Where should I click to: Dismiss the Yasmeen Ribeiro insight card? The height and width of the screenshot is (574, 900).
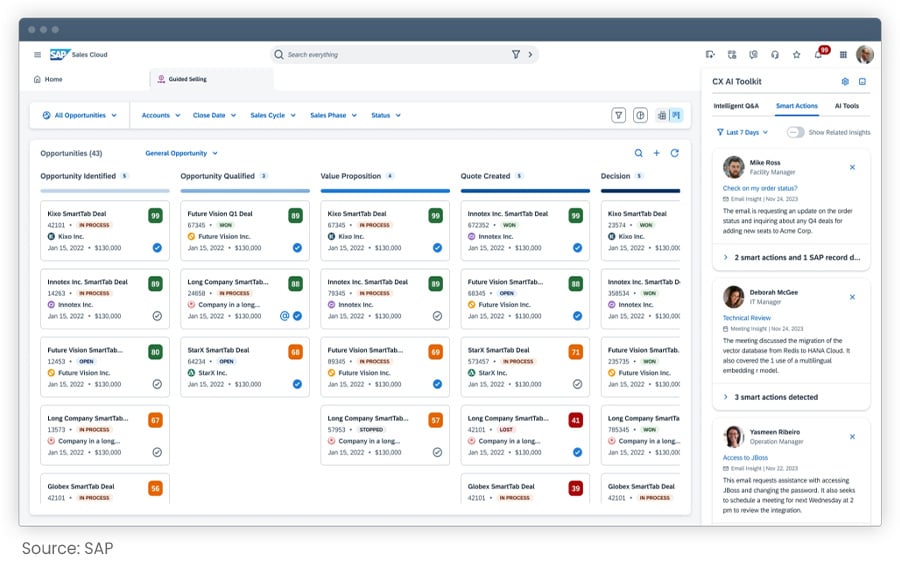852,437
